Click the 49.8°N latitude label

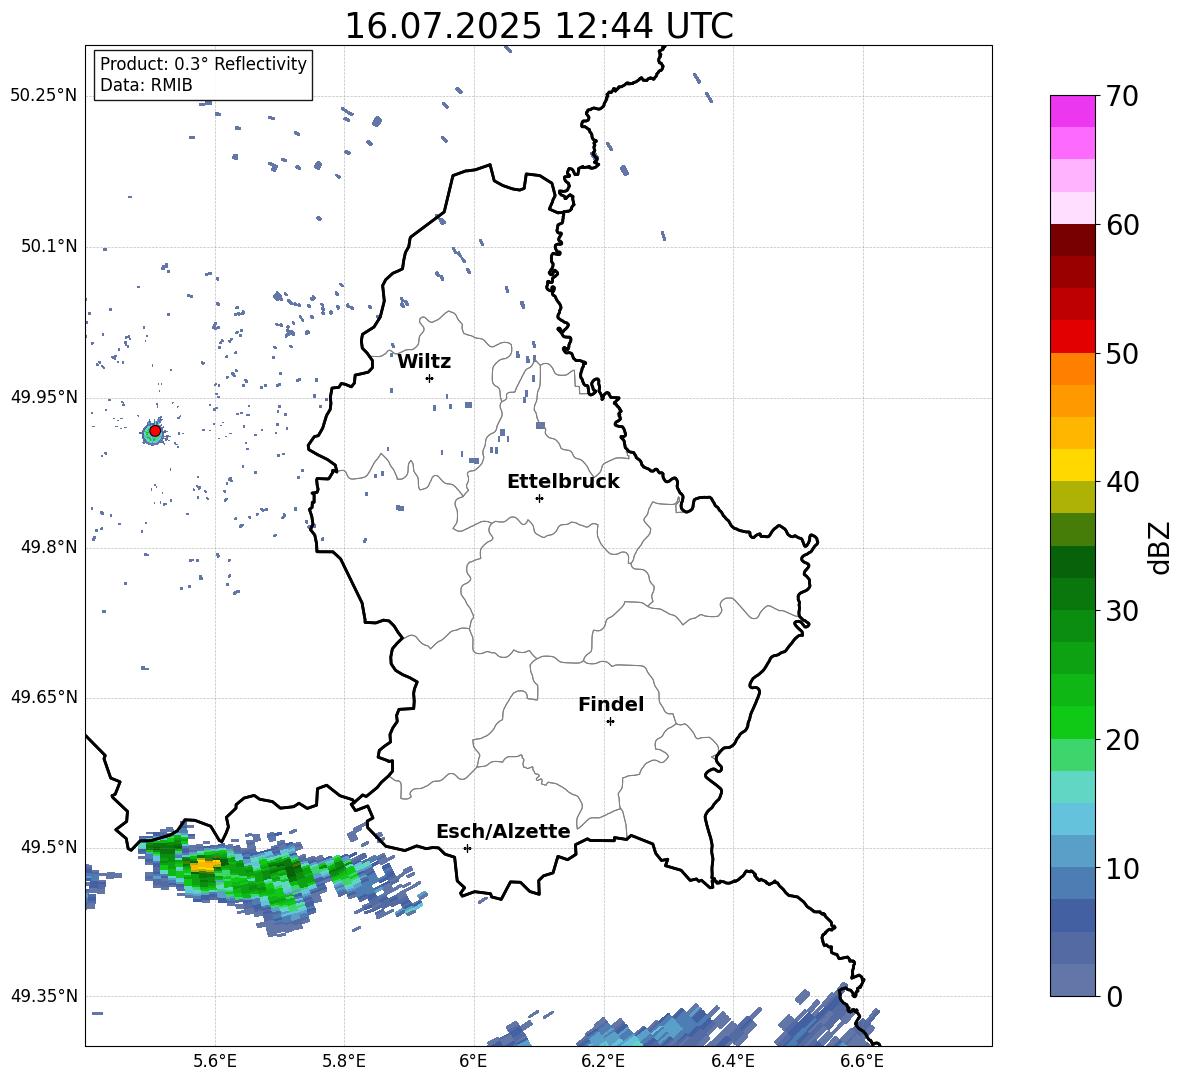(x=49, y=547)
